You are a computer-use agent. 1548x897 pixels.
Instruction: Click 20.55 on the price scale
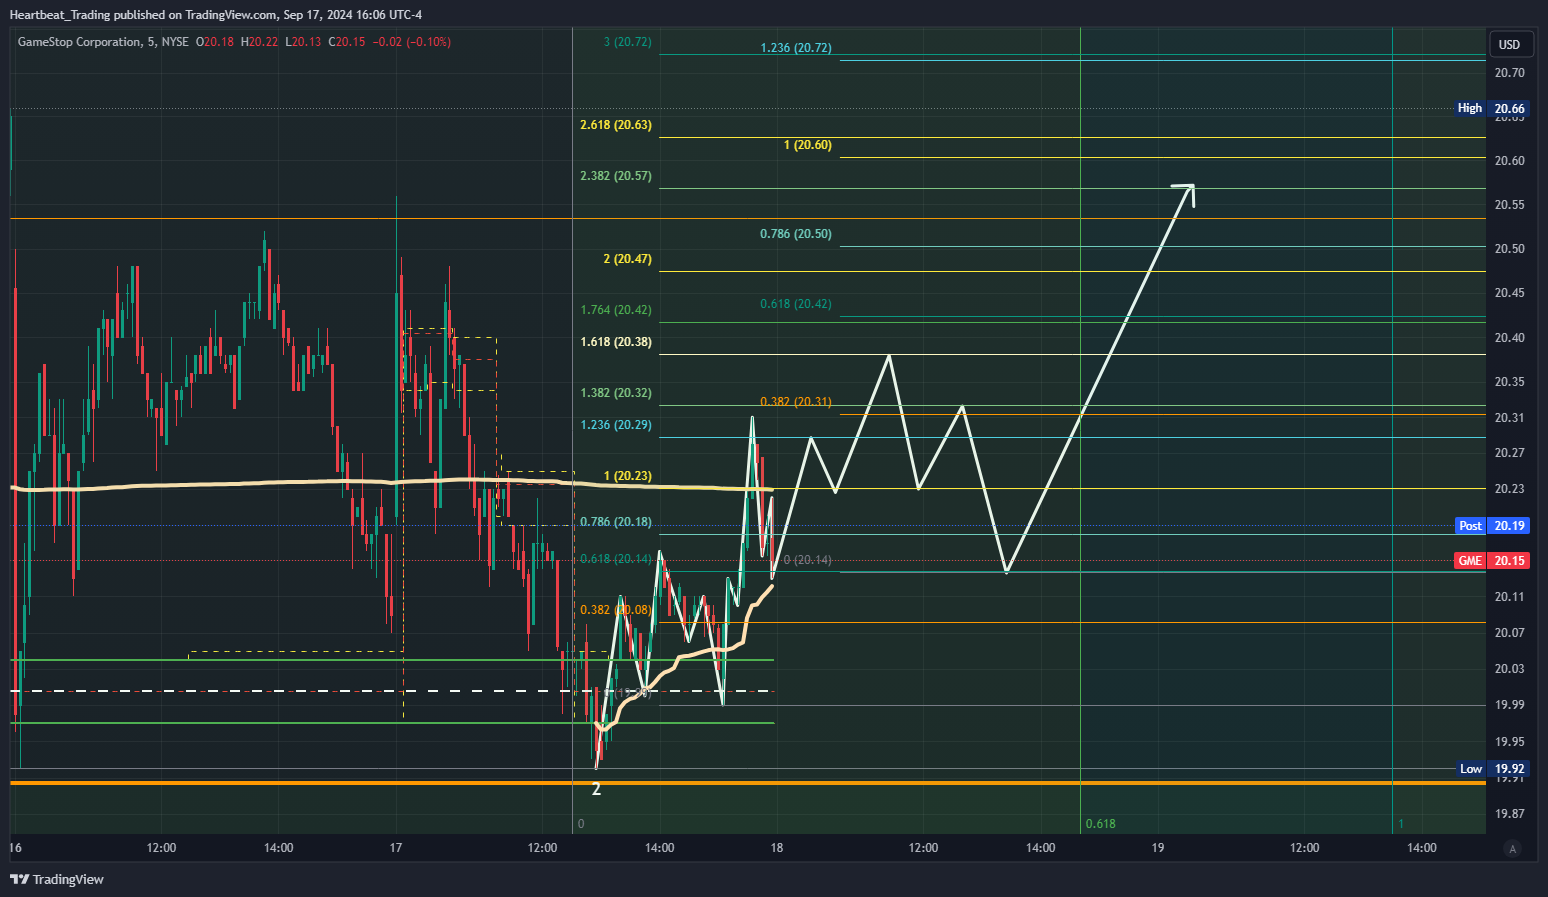tap(1510, 205)
